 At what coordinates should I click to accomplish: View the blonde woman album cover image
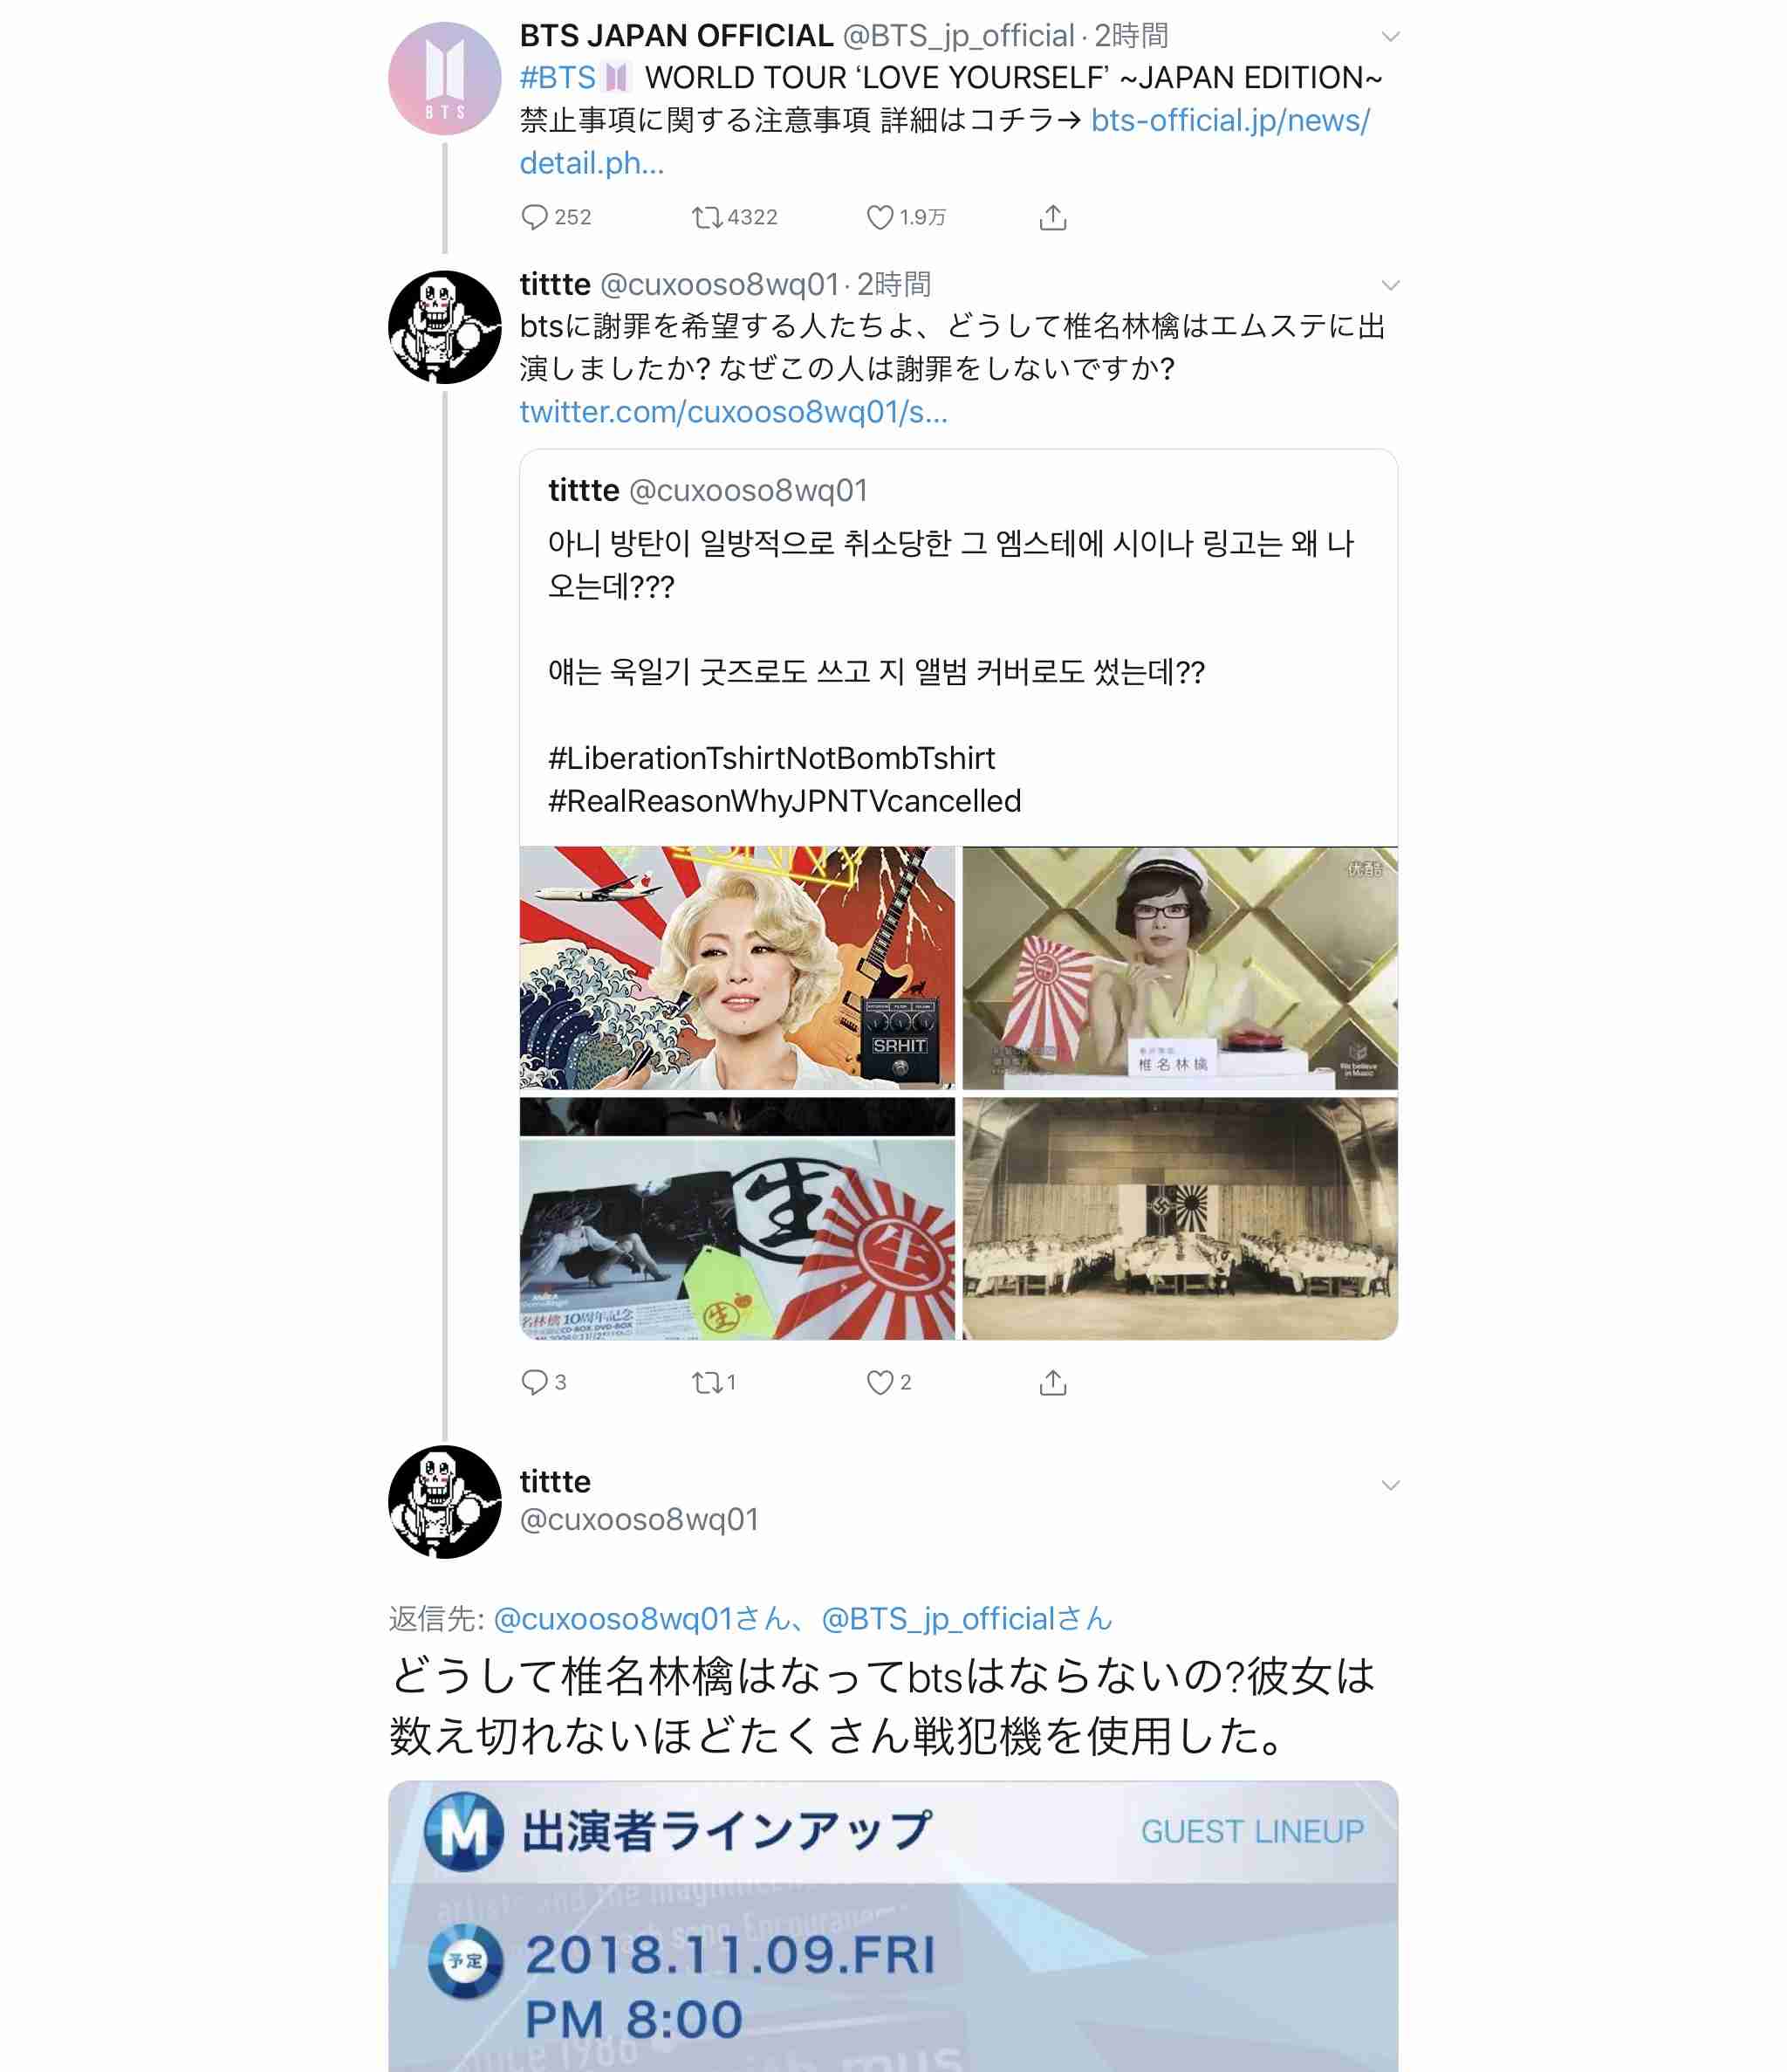[737, 968]
